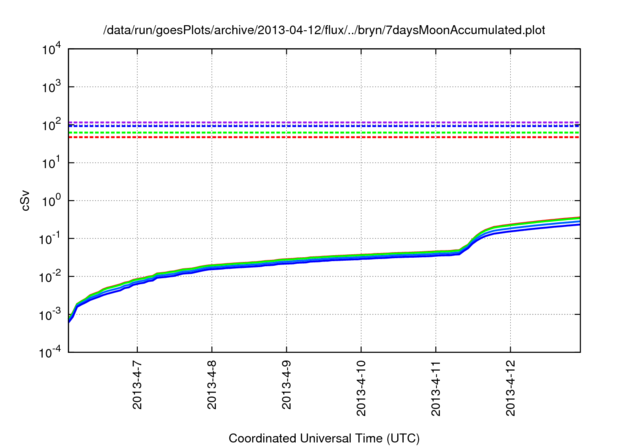The image size is (640, 448).
Task: Click the 10^0 y-axis tick label
Action: (x=51, y=201)
